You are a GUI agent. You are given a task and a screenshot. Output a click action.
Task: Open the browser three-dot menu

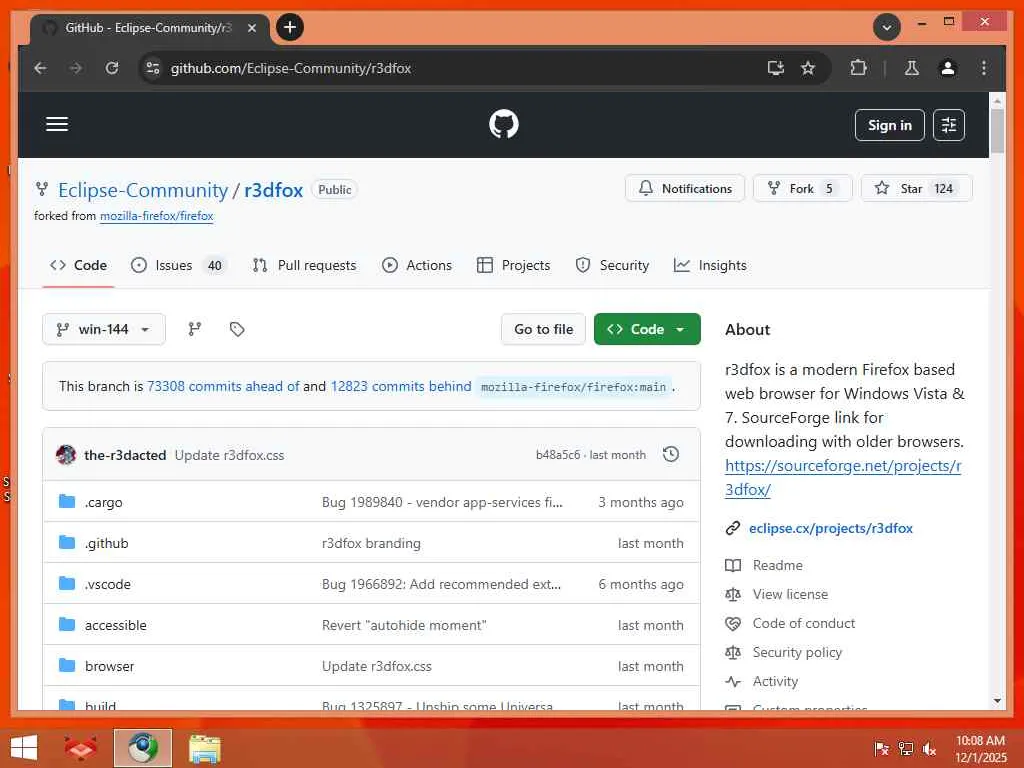click(984, 68)
